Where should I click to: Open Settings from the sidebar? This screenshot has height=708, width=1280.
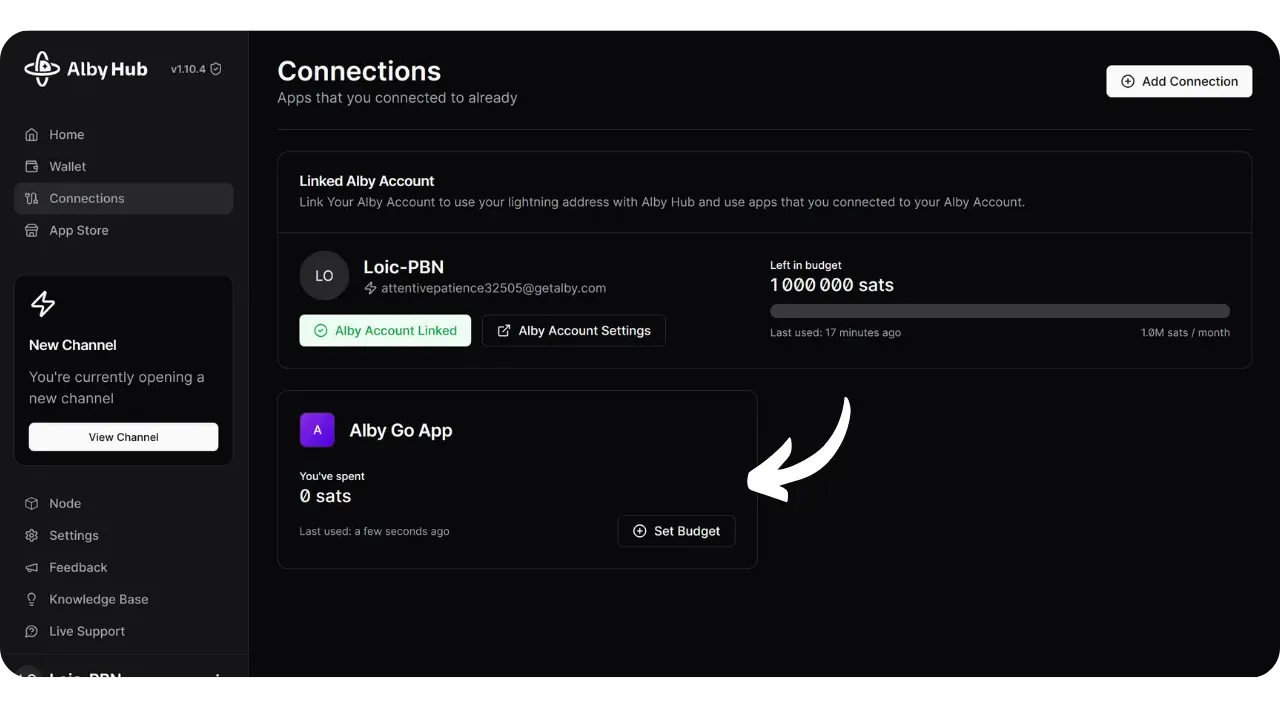tap(73, 536)
